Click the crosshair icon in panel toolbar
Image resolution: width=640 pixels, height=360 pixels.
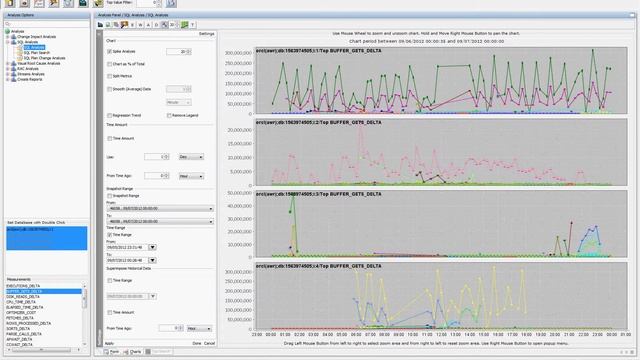164,25
